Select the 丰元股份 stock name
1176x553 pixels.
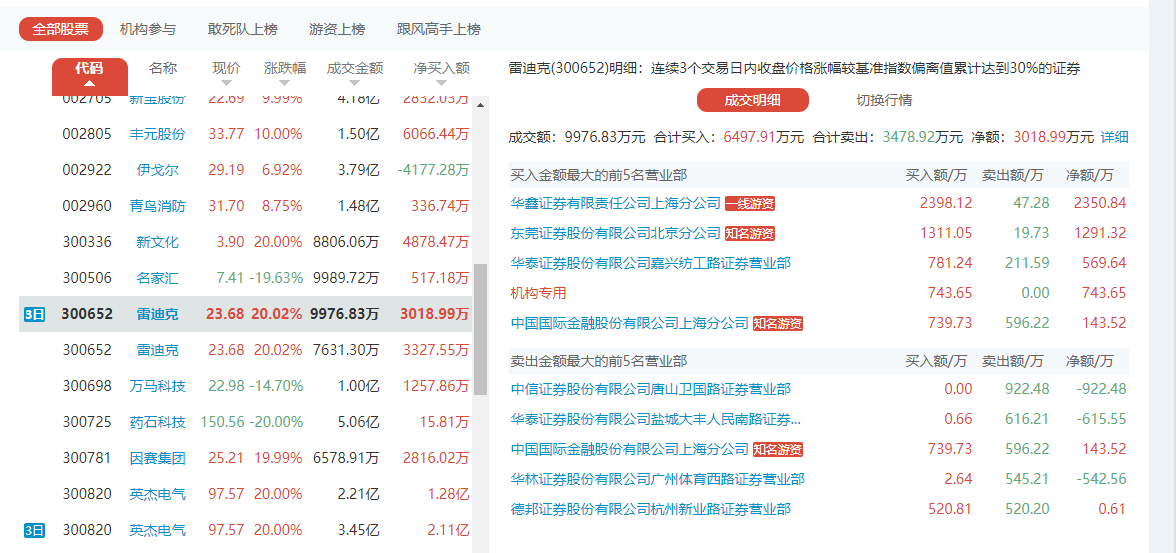pos(158,134)
